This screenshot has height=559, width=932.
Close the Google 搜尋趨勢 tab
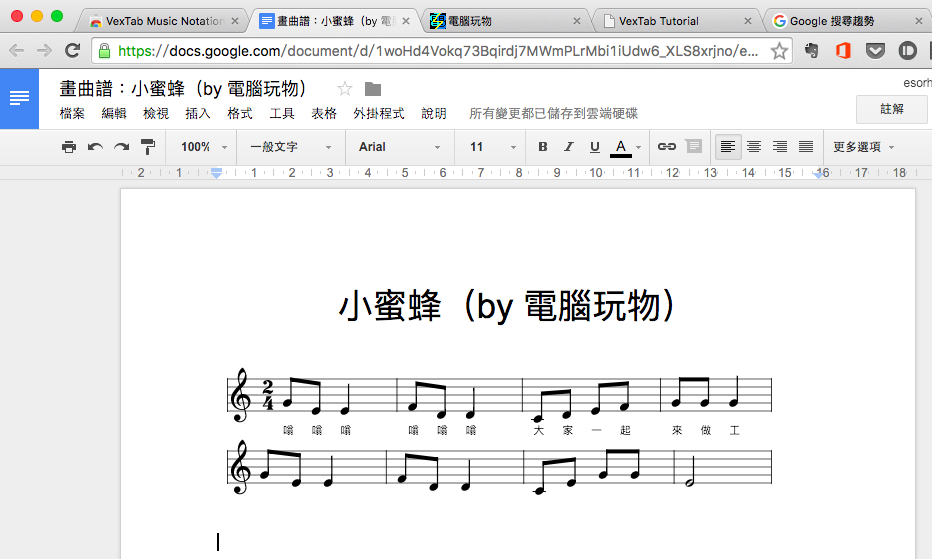pos(918,21)
